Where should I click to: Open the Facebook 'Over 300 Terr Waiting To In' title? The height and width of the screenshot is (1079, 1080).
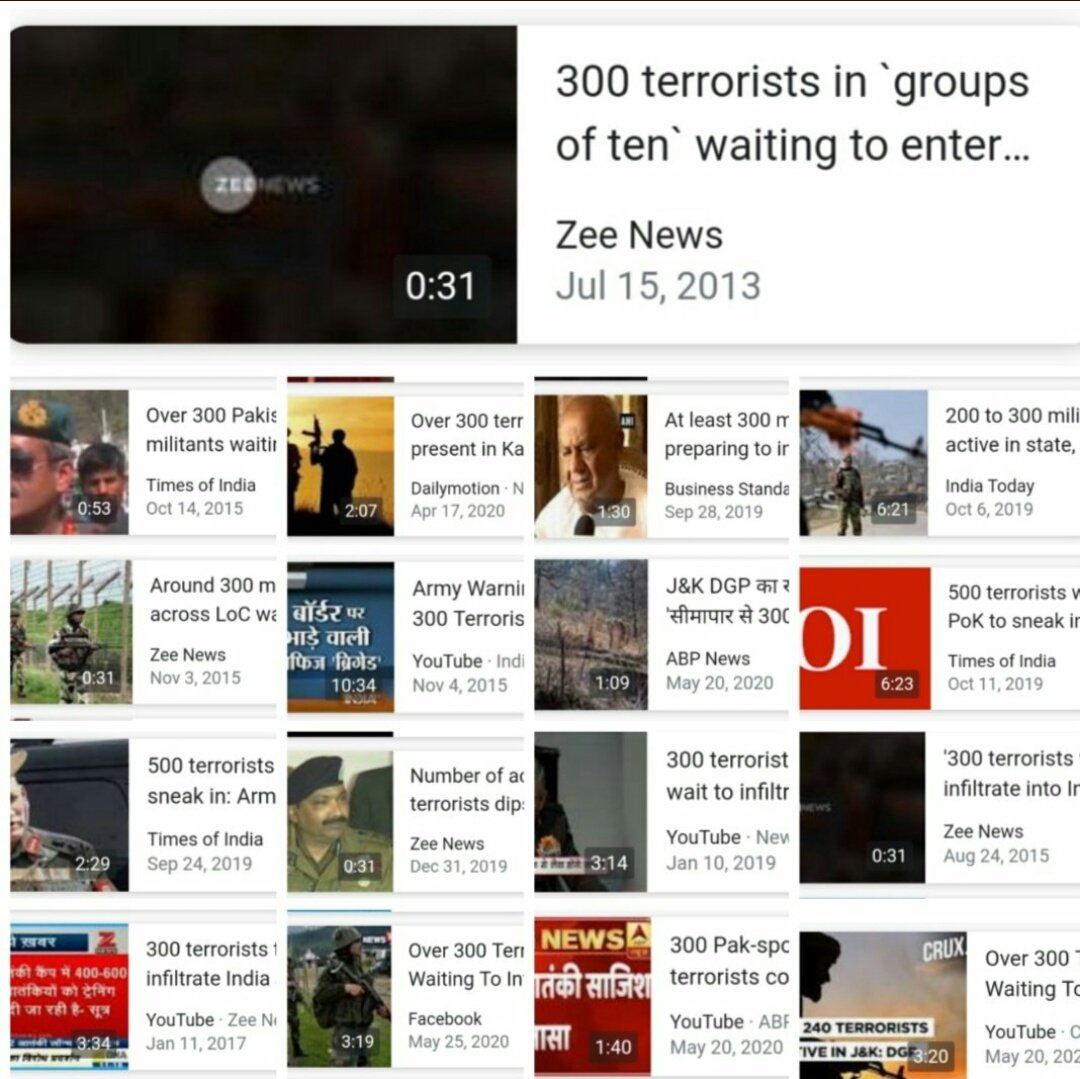tap(466, 964)
